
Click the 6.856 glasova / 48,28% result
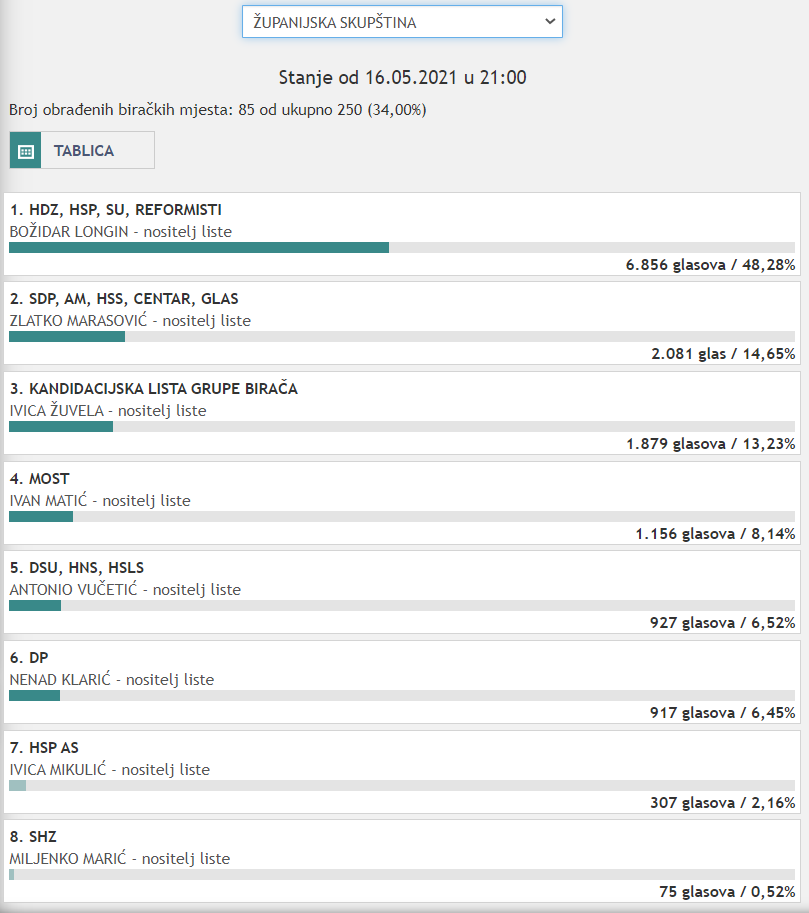710,265
